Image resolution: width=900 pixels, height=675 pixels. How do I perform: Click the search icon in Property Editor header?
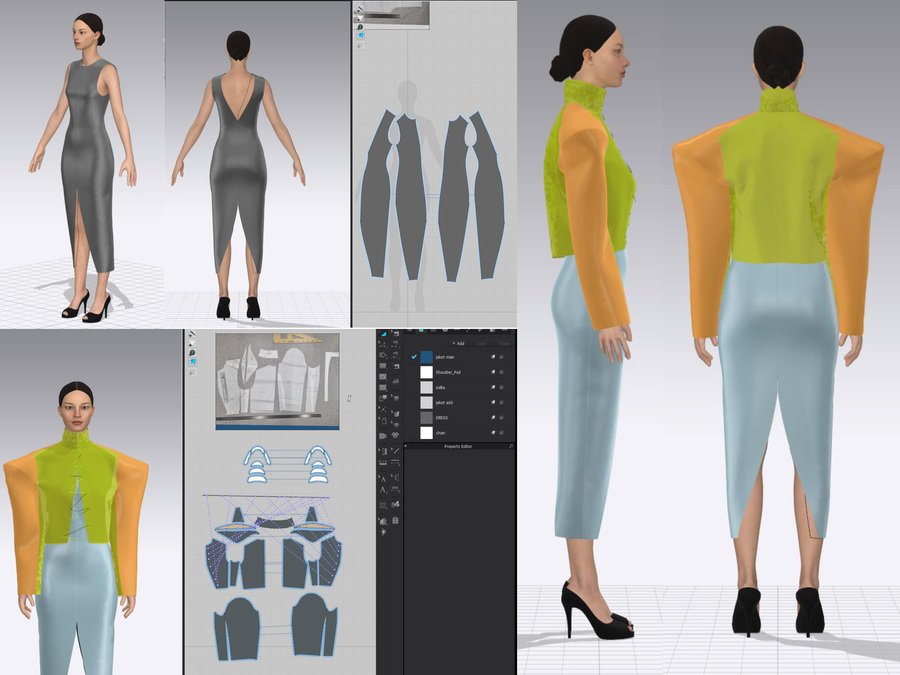pyautogui.click(x=509, y=446)
